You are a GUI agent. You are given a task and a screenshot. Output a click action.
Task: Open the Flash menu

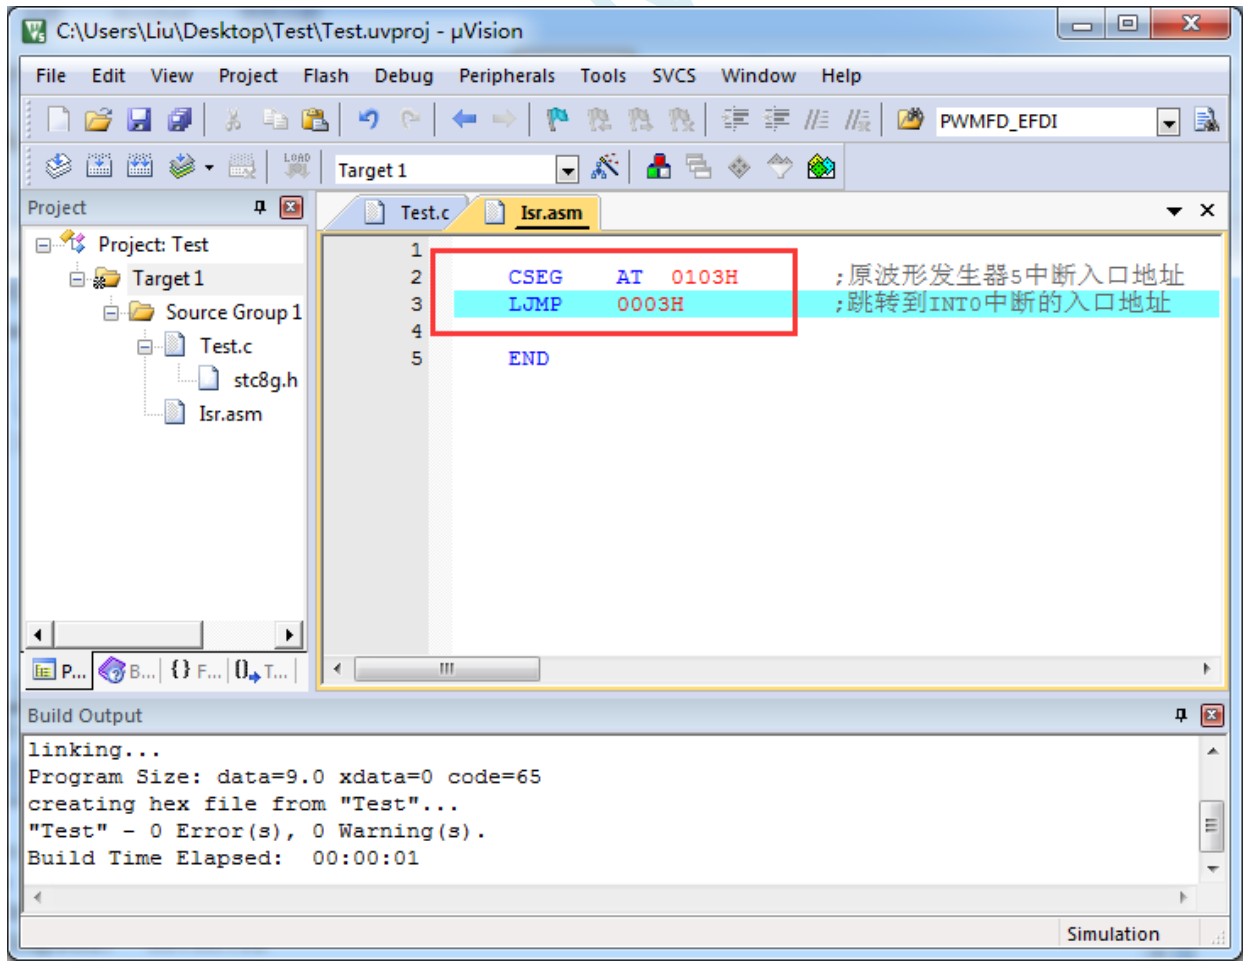[x=326, y=76]
